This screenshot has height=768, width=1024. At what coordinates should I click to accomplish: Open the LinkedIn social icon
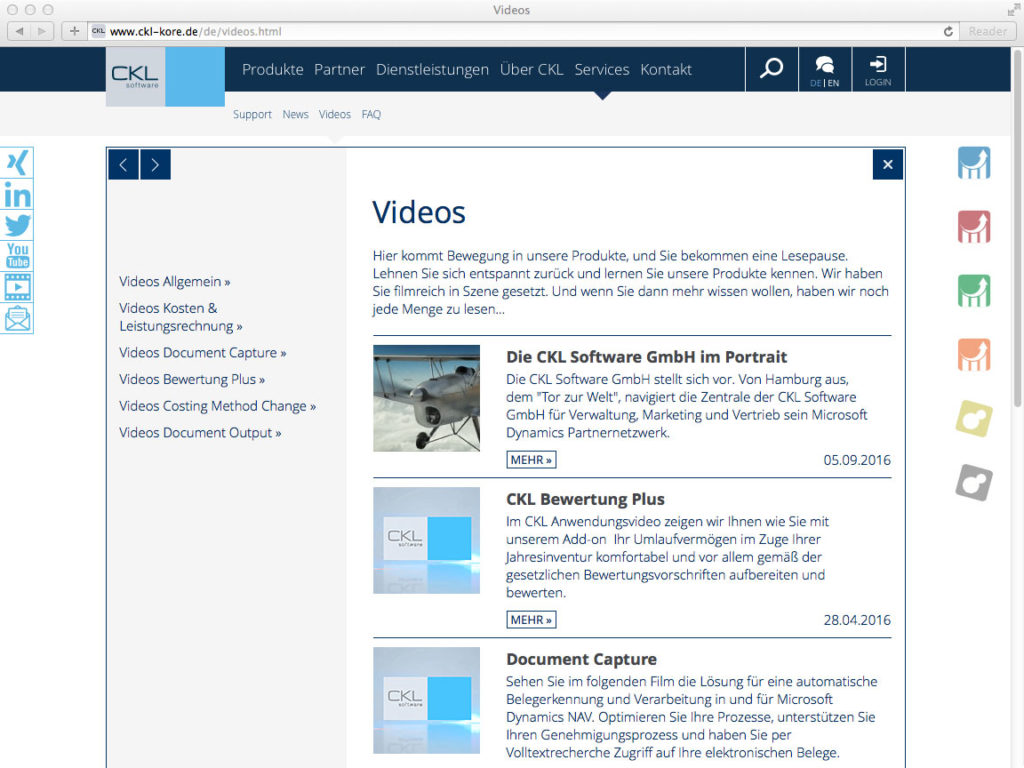[x=17, y=195]
